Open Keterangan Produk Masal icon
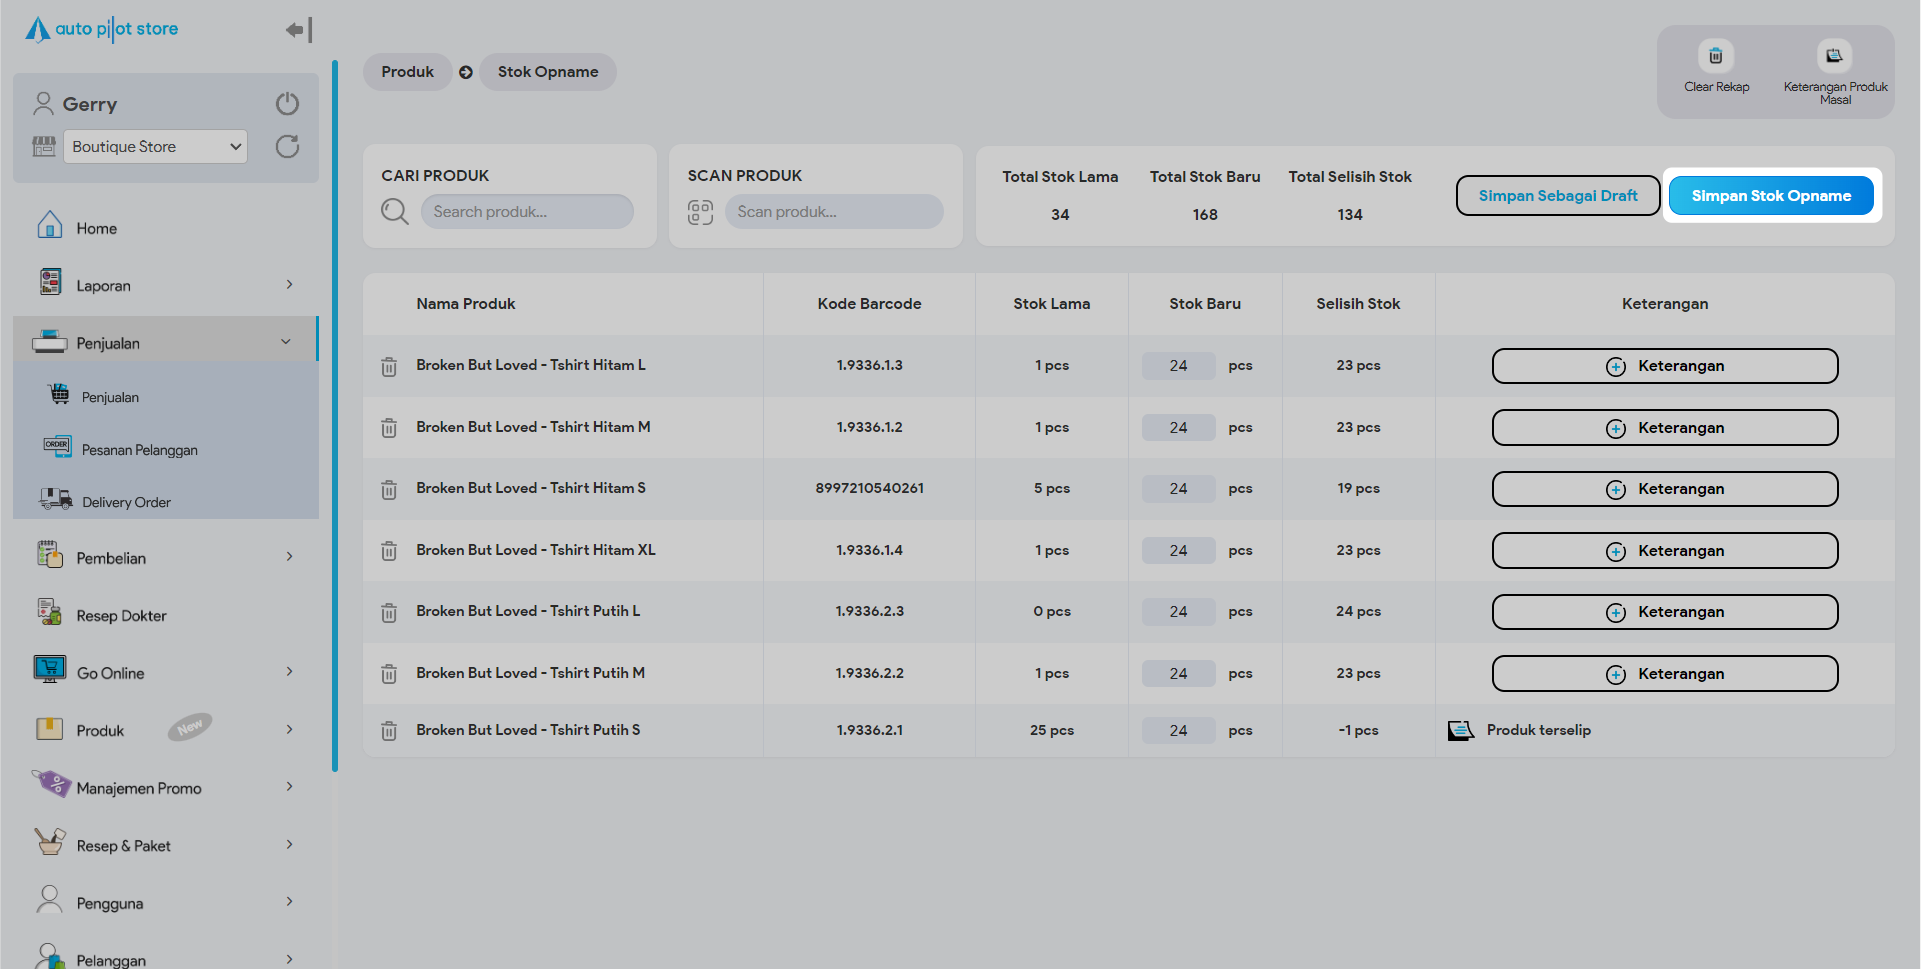Image resolution: width=1921 pixels, height=969 pixels. (1834, 56)
